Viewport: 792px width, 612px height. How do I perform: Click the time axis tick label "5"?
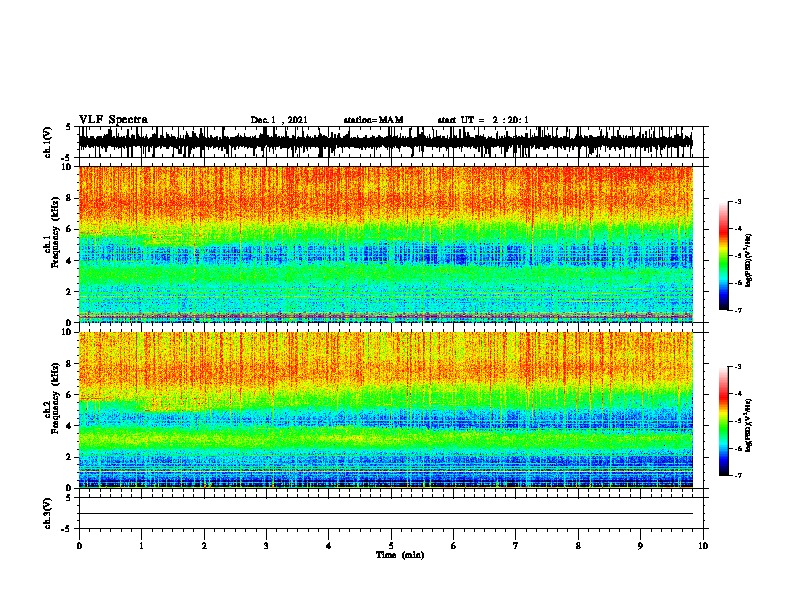391,546
